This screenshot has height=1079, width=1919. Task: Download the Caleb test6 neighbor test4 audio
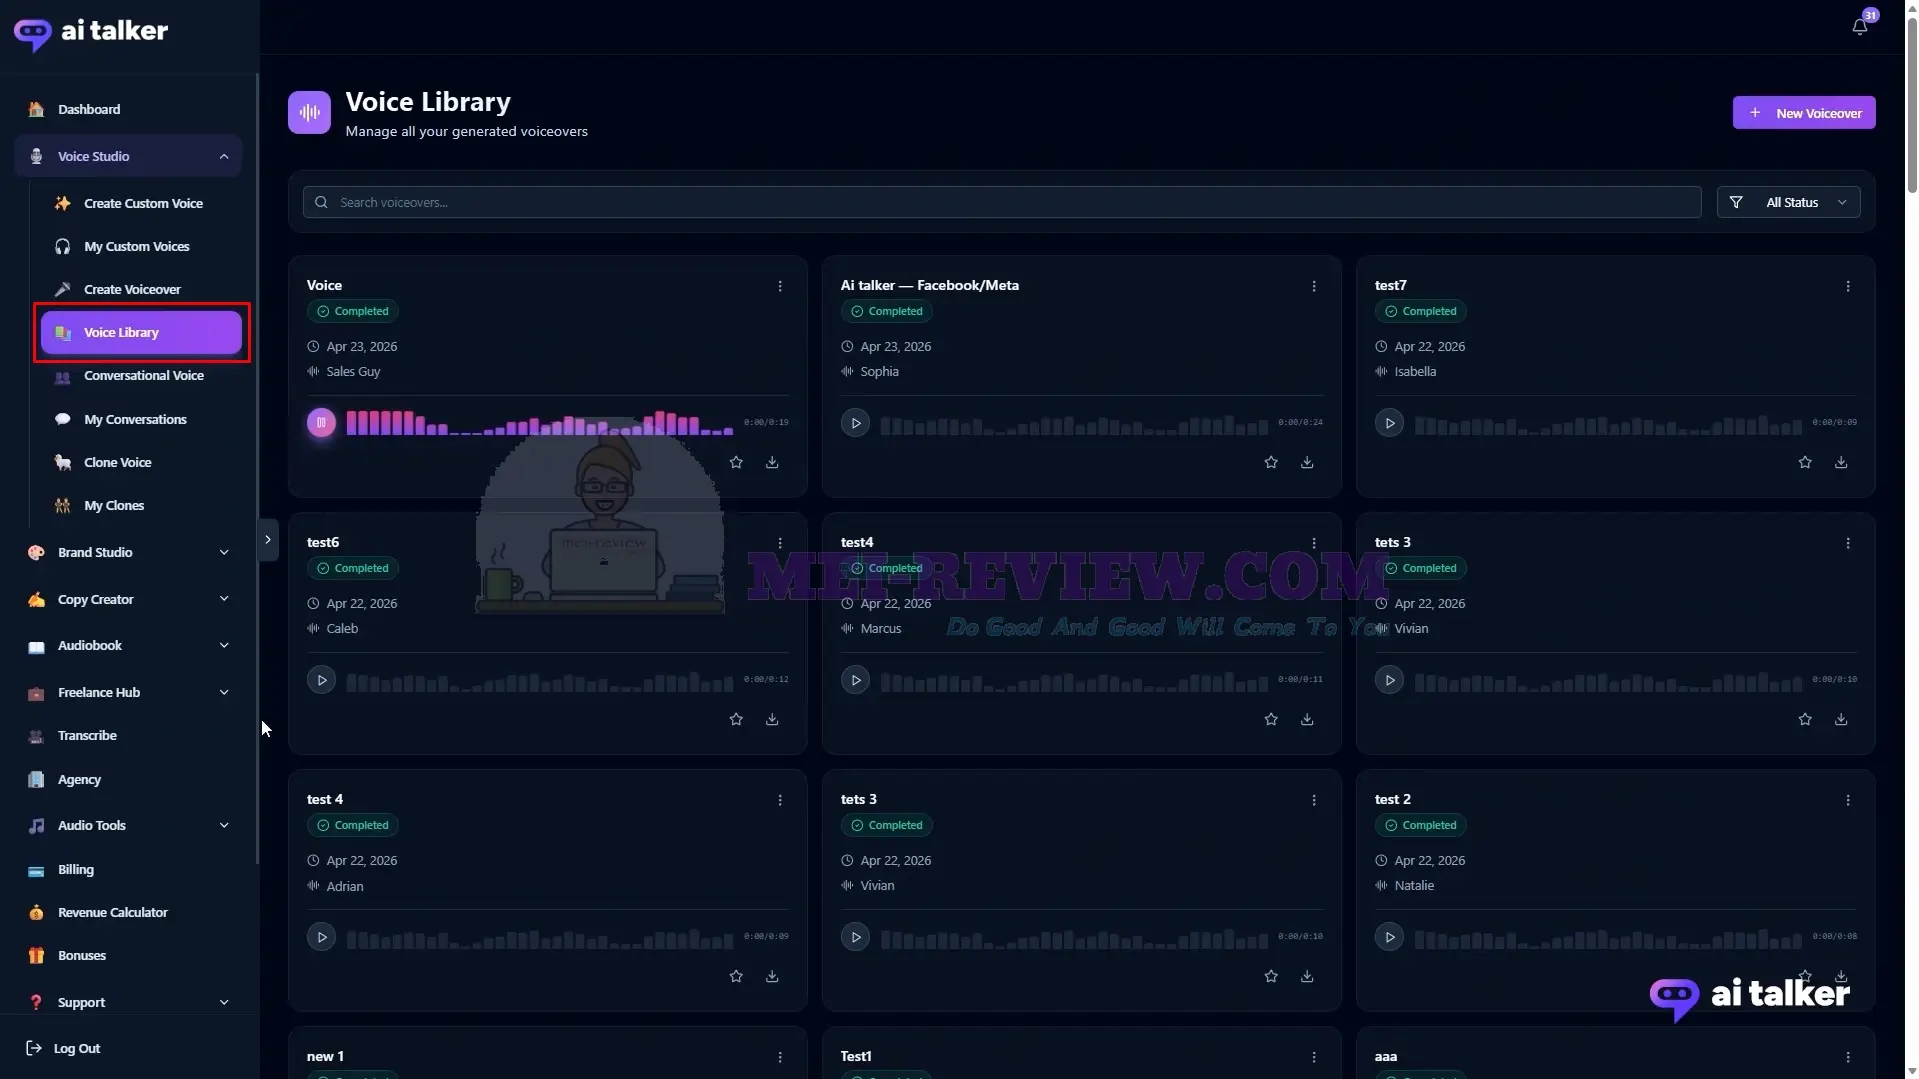[x=1307, y=719]
